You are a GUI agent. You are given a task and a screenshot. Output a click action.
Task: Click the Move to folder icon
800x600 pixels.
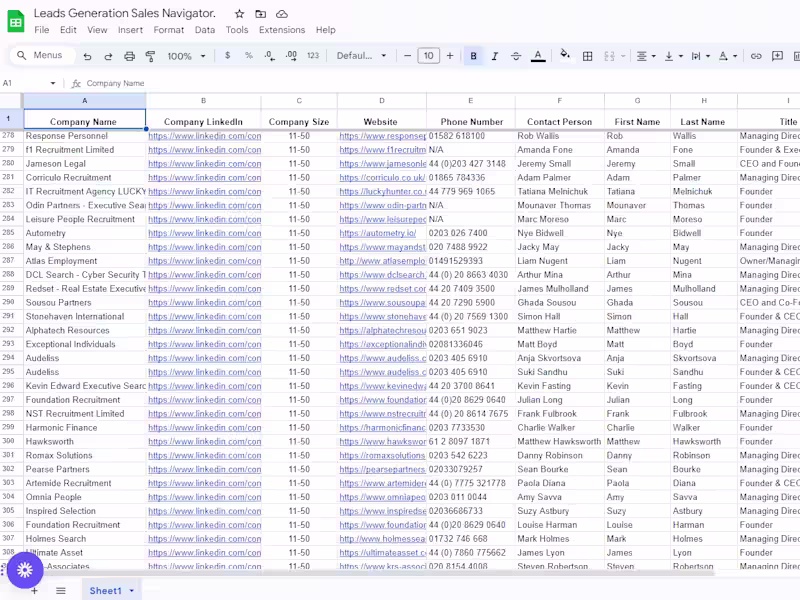(260, 14)
